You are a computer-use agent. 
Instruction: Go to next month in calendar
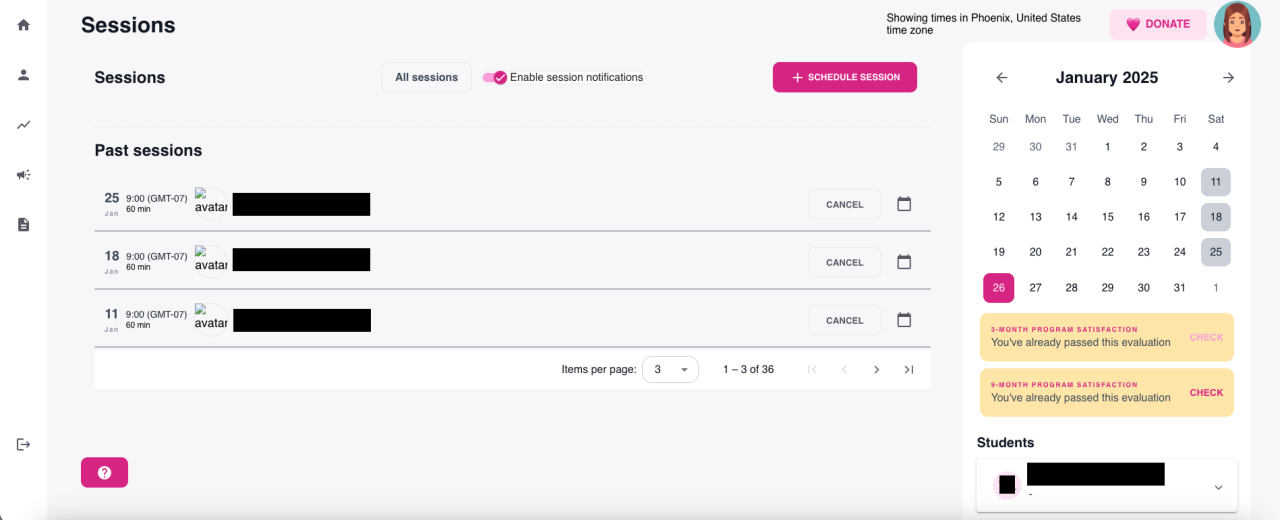click(1228, 78)
